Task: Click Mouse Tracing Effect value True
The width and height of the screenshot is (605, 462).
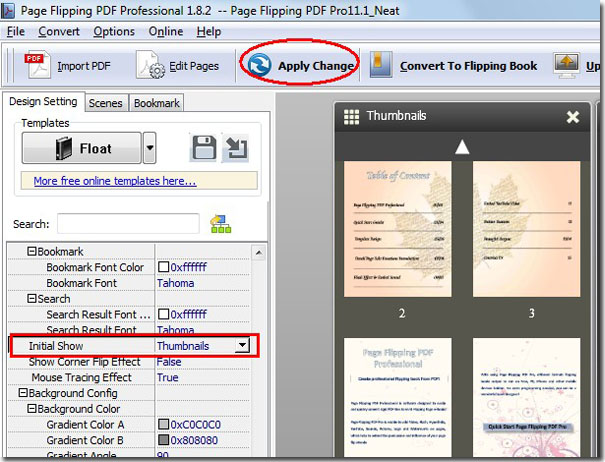Action: (167, 377)
